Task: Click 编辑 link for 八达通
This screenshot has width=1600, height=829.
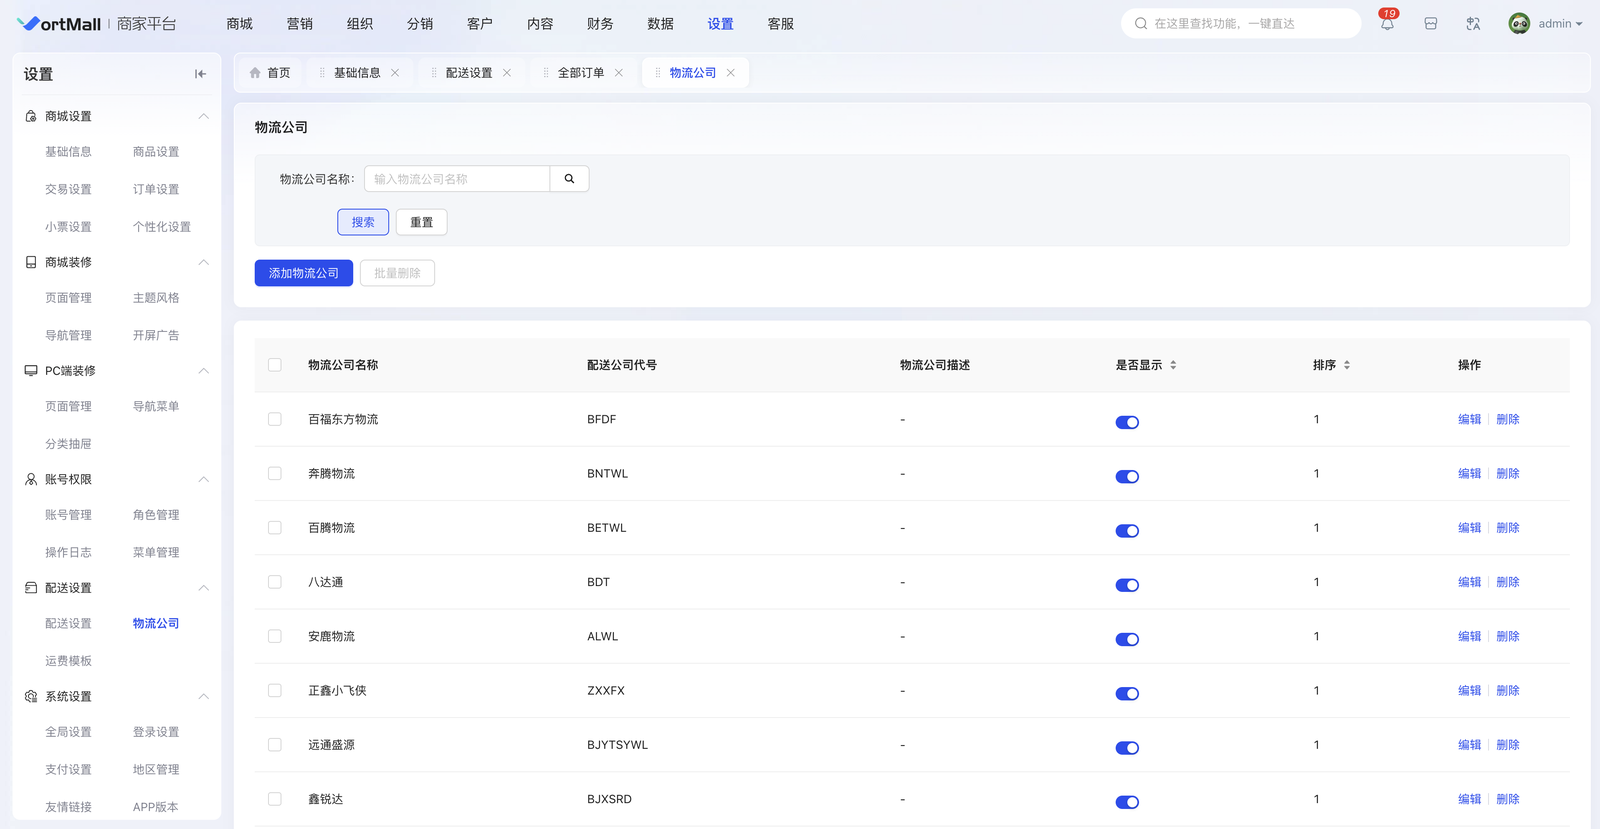Action: [x=1469, y=582]
